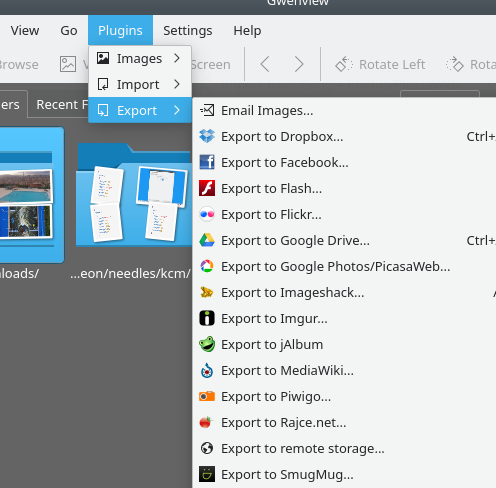Click the red Flash icon
This screenshot has width=496, height=488.
pos(207,188)
